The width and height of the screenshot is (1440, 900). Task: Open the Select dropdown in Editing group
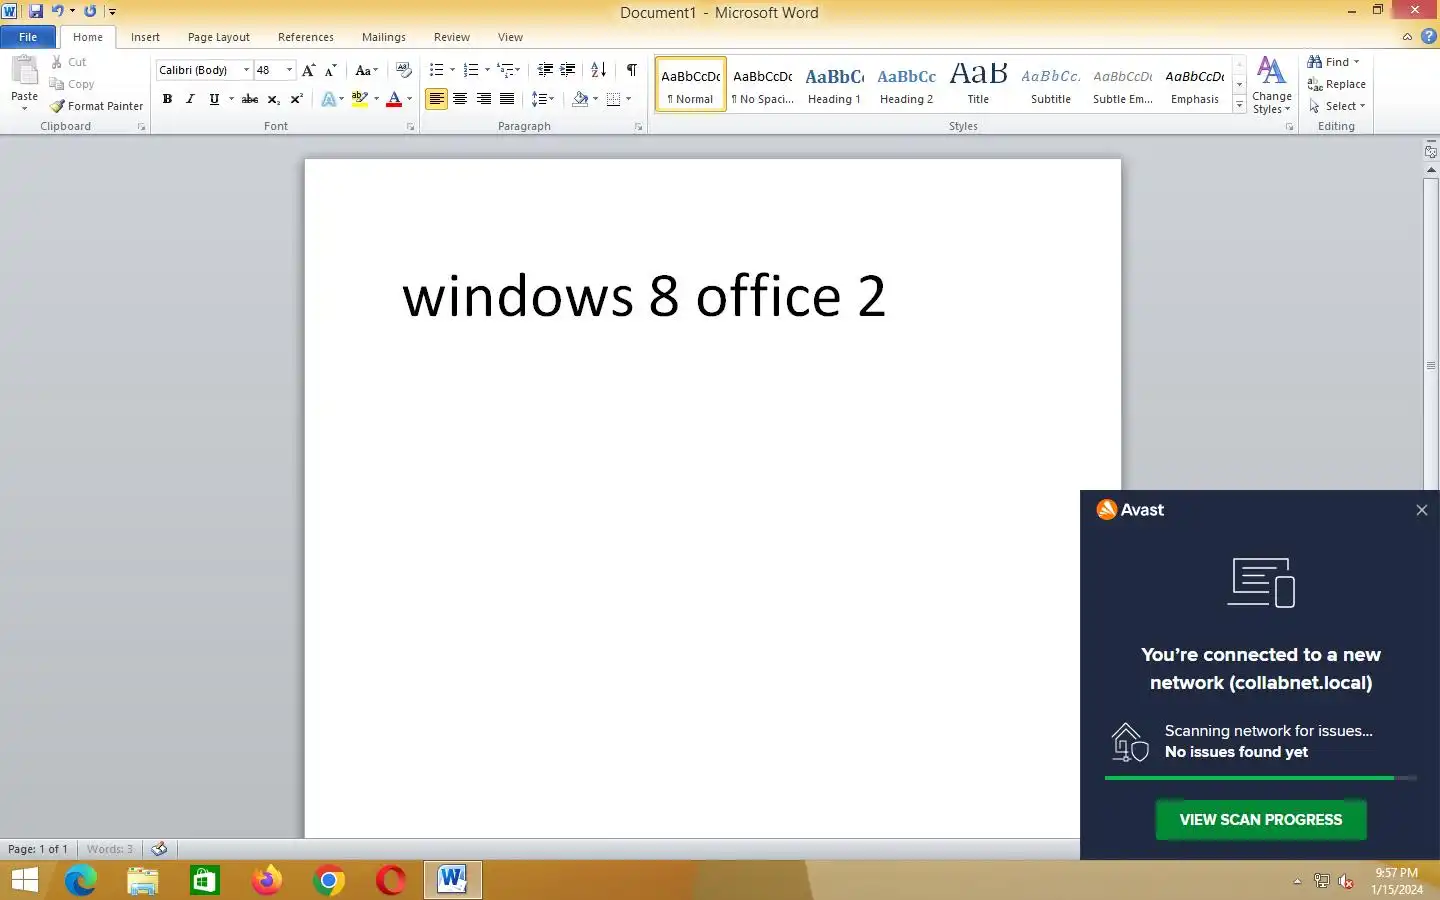pos(1337,106)
